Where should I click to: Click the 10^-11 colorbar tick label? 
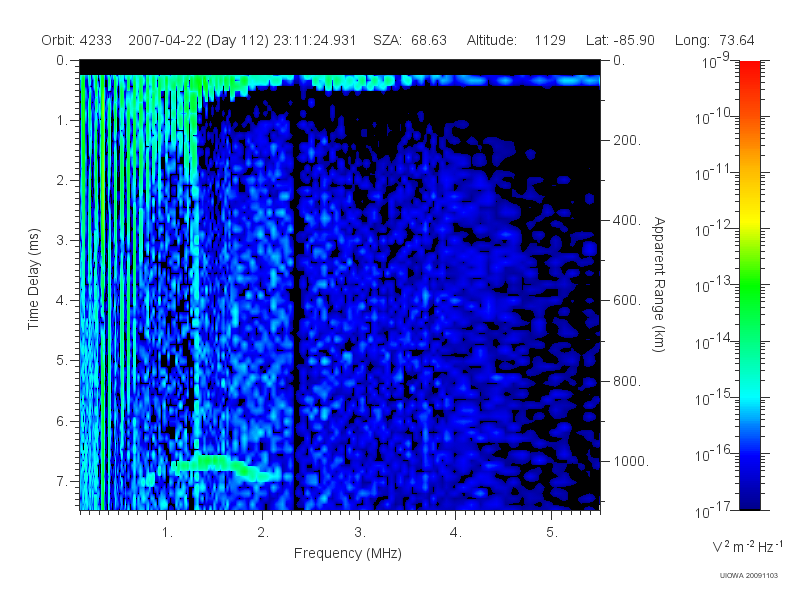(713, 173)
